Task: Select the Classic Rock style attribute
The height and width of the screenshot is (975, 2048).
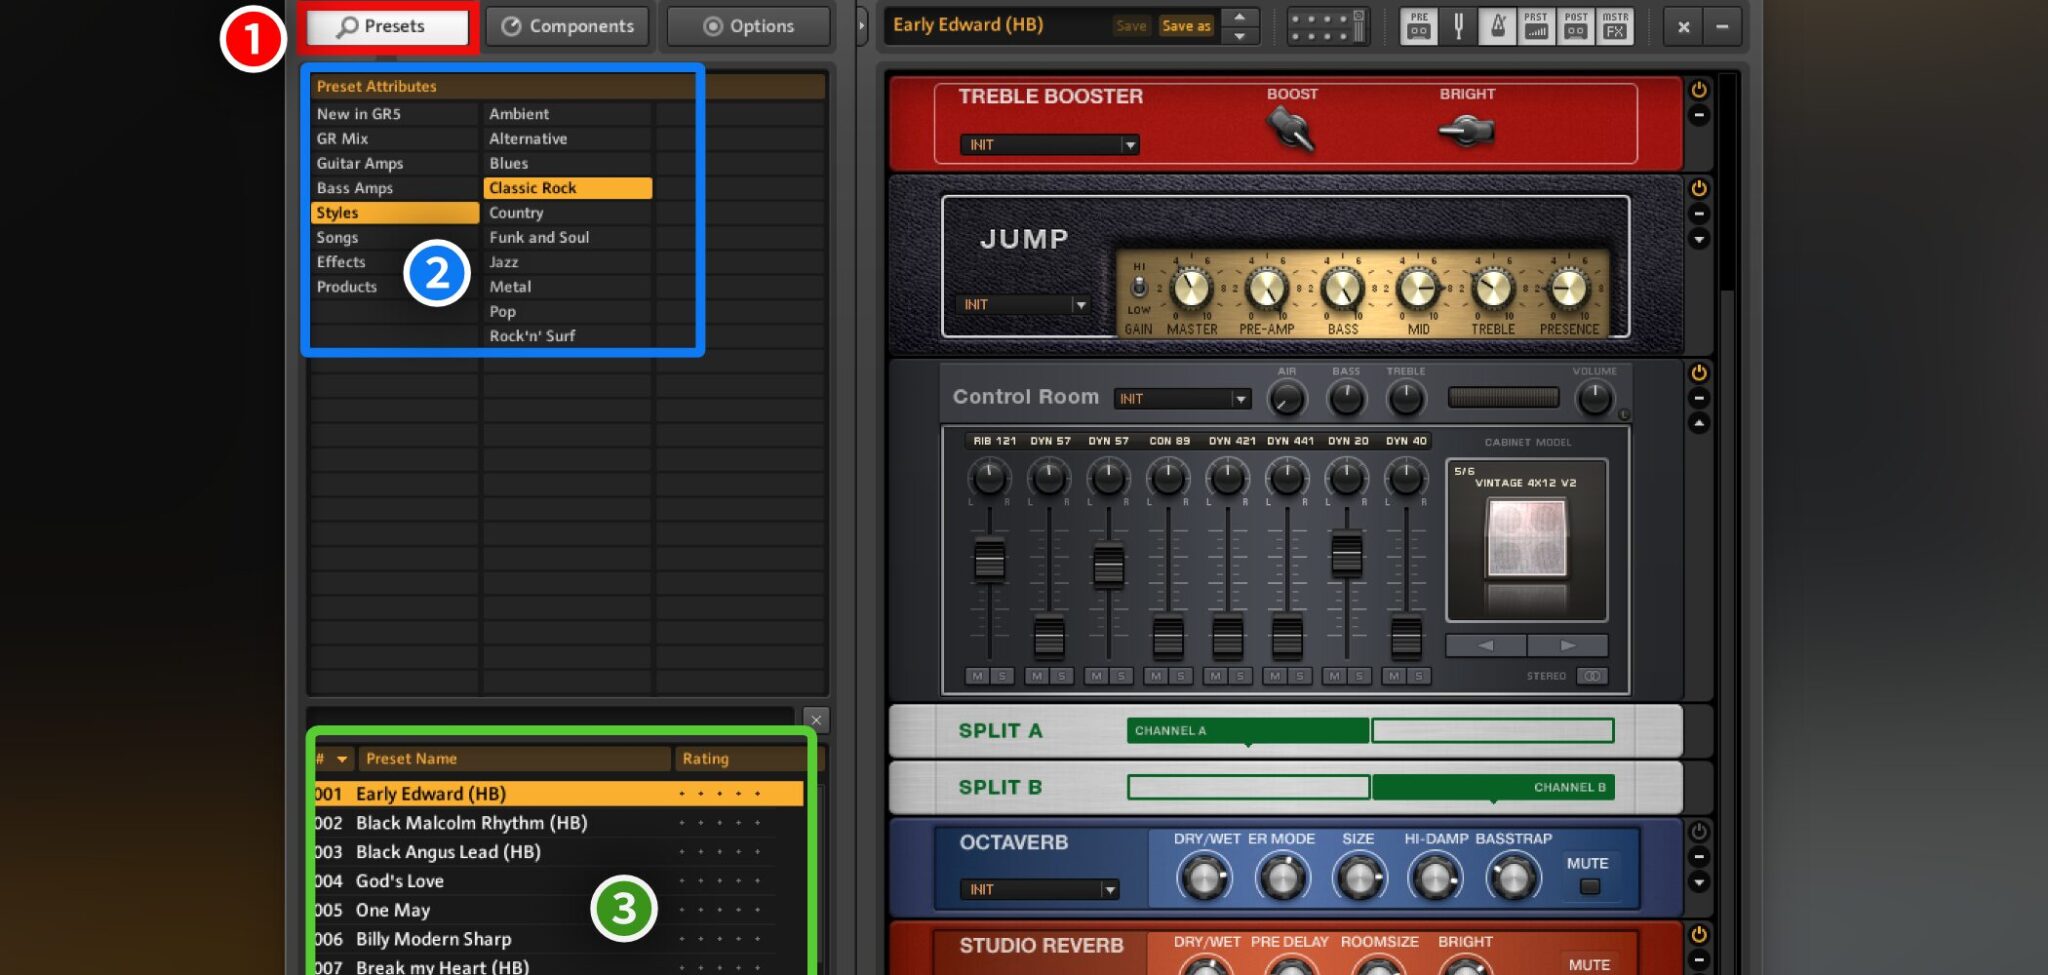Action: coord(567,187)
